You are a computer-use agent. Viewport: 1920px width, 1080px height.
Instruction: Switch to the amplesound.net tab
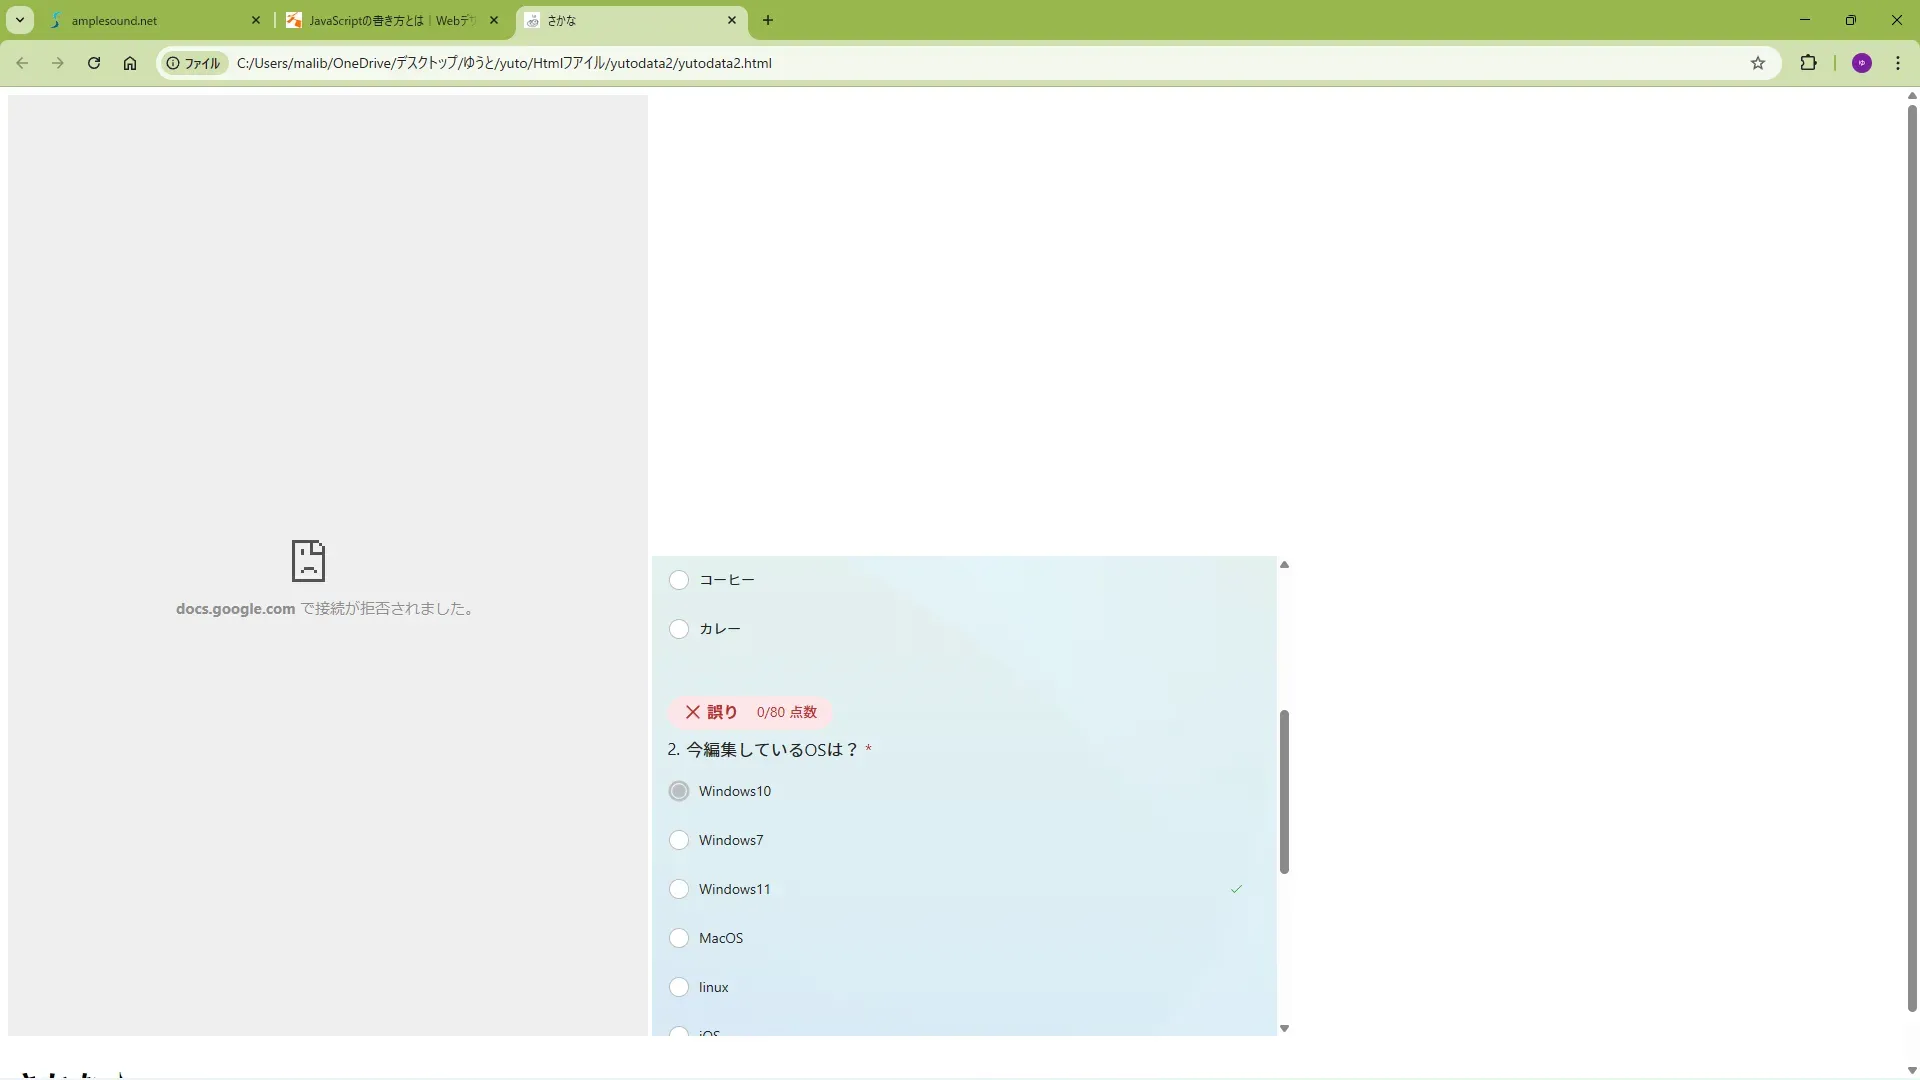pyautogui.click(x=150, y=20)
